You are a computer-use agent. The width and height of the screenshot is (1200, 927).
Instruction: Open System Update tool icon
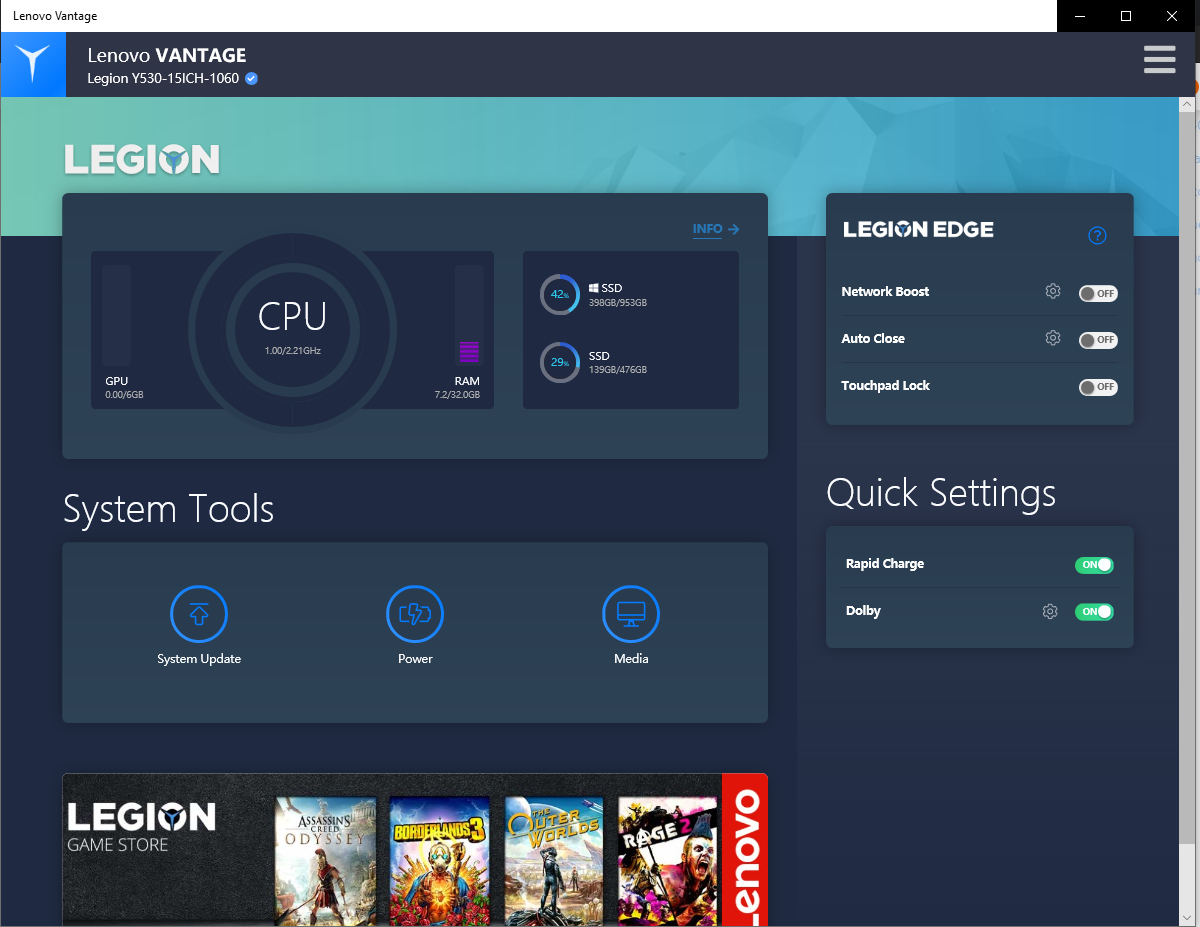[x=199, y=613]
